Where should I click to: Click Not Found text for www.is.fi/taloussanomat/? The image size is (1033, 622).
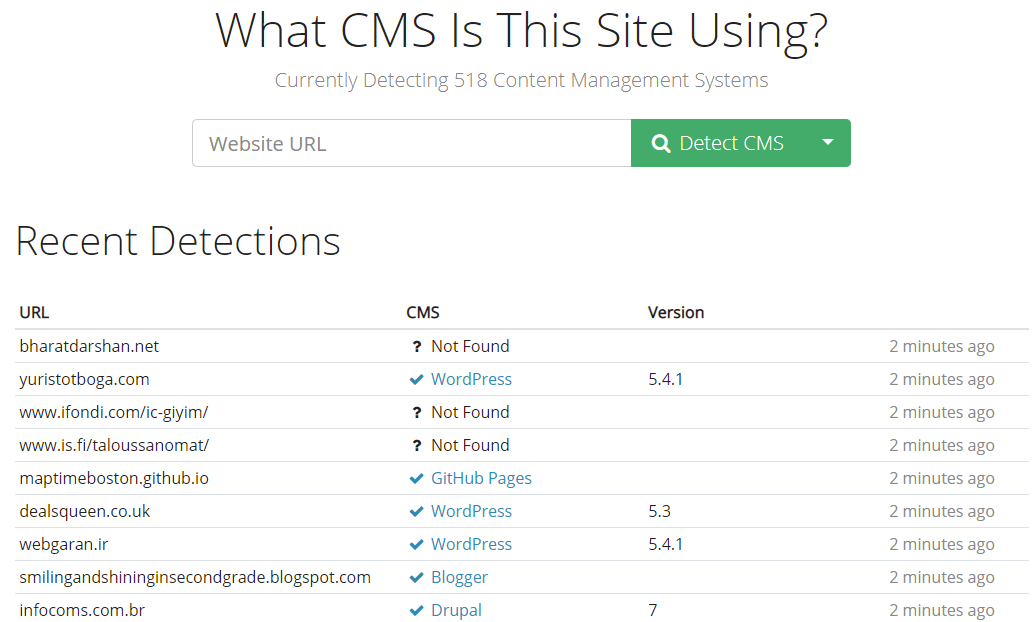470,445
